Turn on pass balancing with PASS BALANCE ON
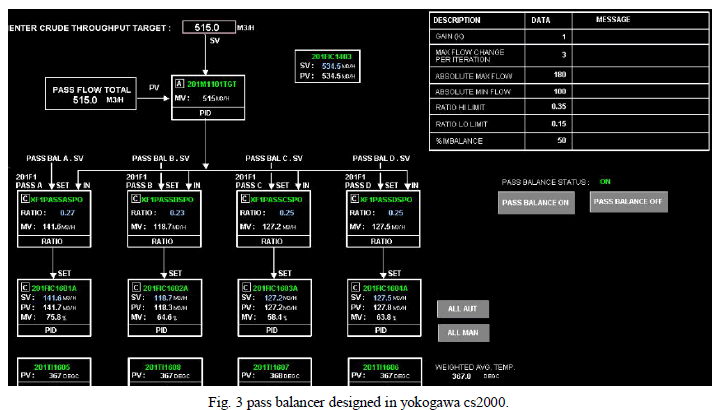 coord(538,201)
